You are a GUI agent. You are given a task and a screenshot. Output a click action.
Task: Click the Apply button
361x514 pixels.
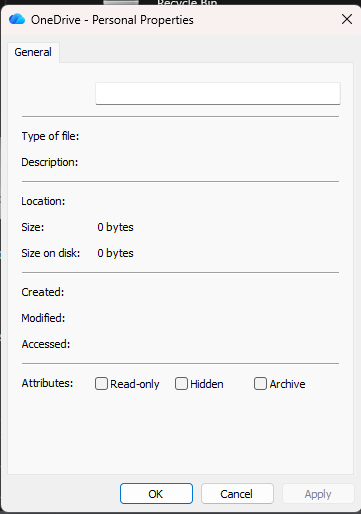coord(318,494)
